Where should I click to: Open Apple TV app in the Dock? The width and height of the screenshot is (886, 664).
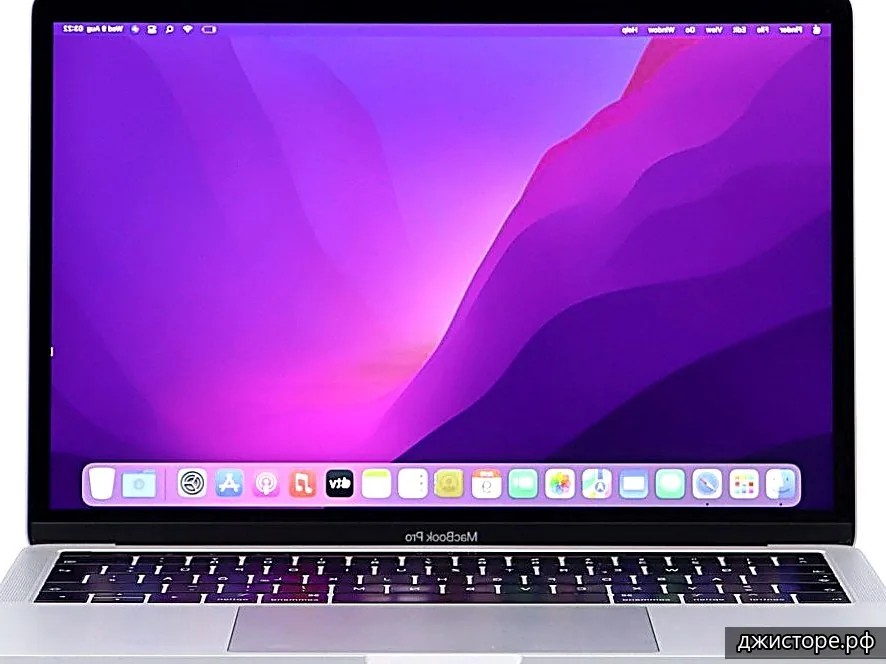click(340, 484)
